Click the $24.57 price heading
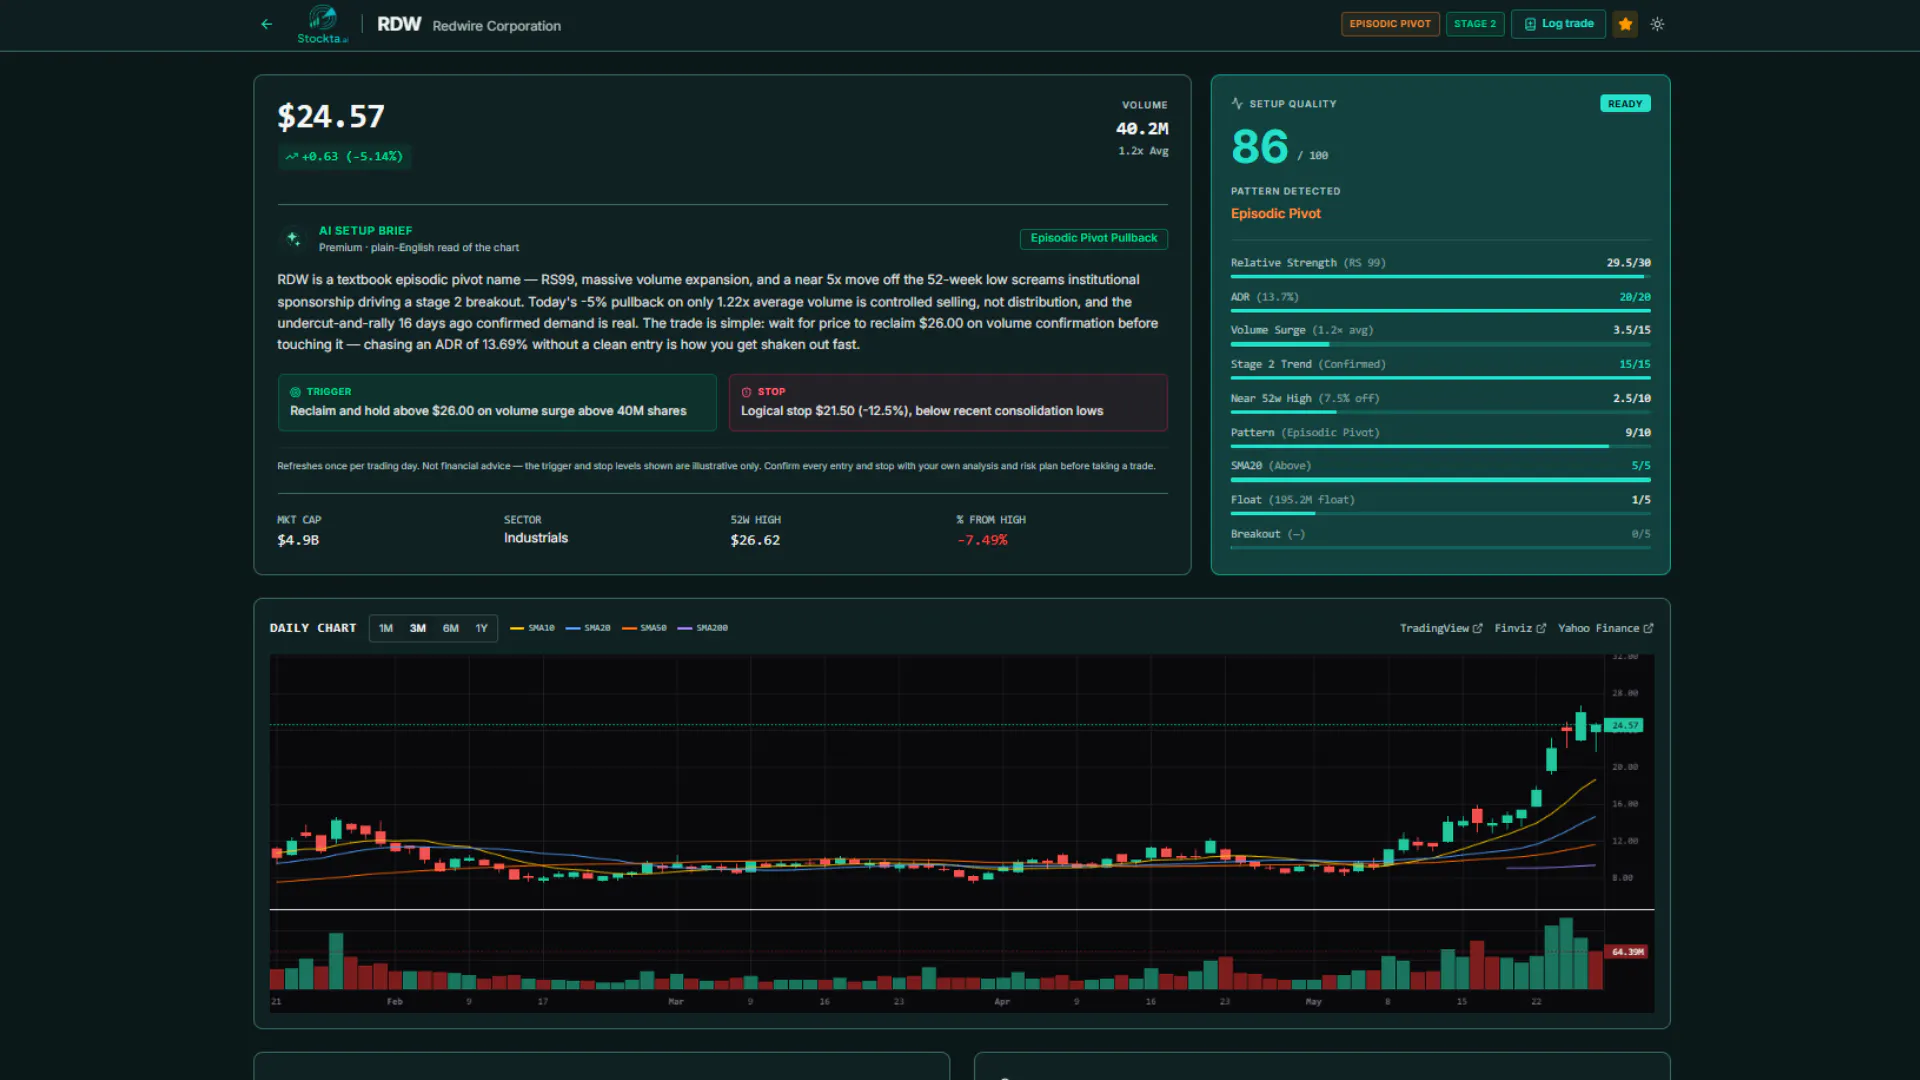The height and width of the screenshot is (1080, 1920). (x=331, y=117)
